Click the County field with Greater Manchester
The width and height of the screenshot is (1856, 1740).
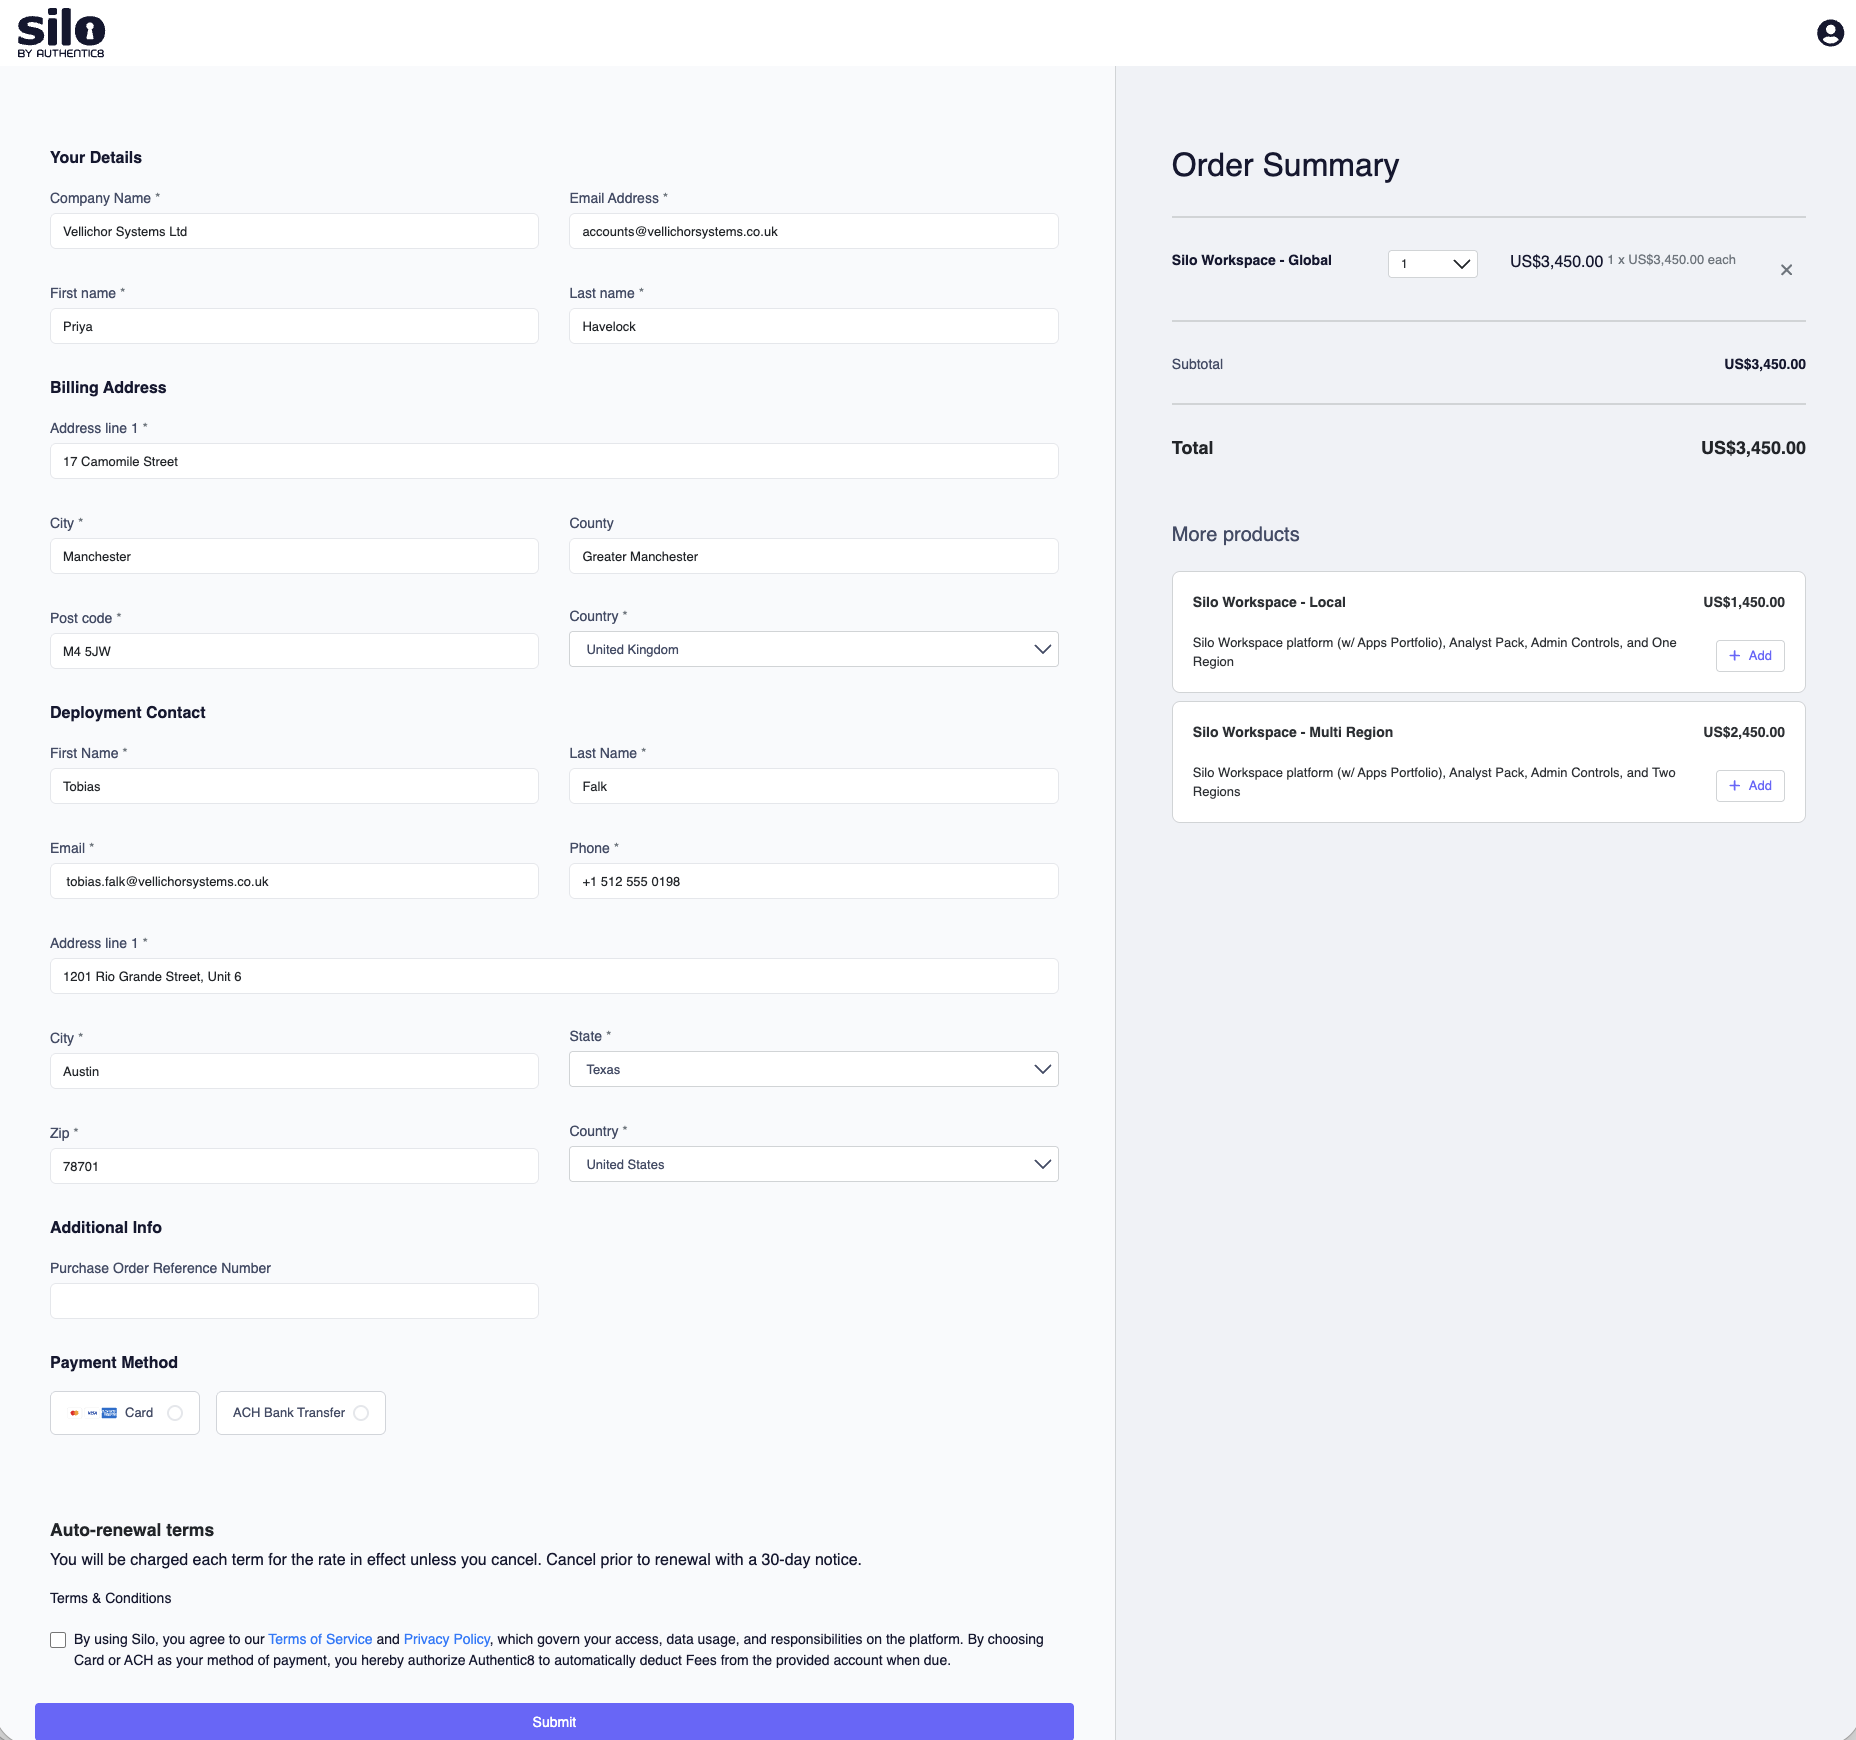pyautogui.click(x=813, y=556)
